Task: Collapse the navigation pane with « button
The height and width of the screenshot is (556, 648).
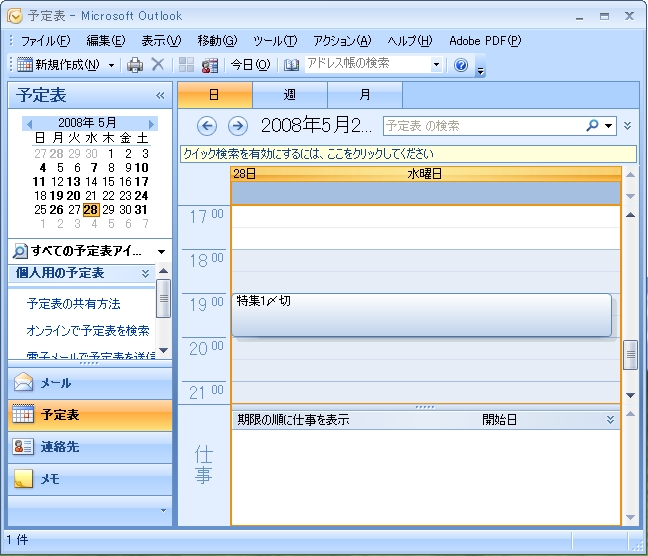Action: pos(160,95)
